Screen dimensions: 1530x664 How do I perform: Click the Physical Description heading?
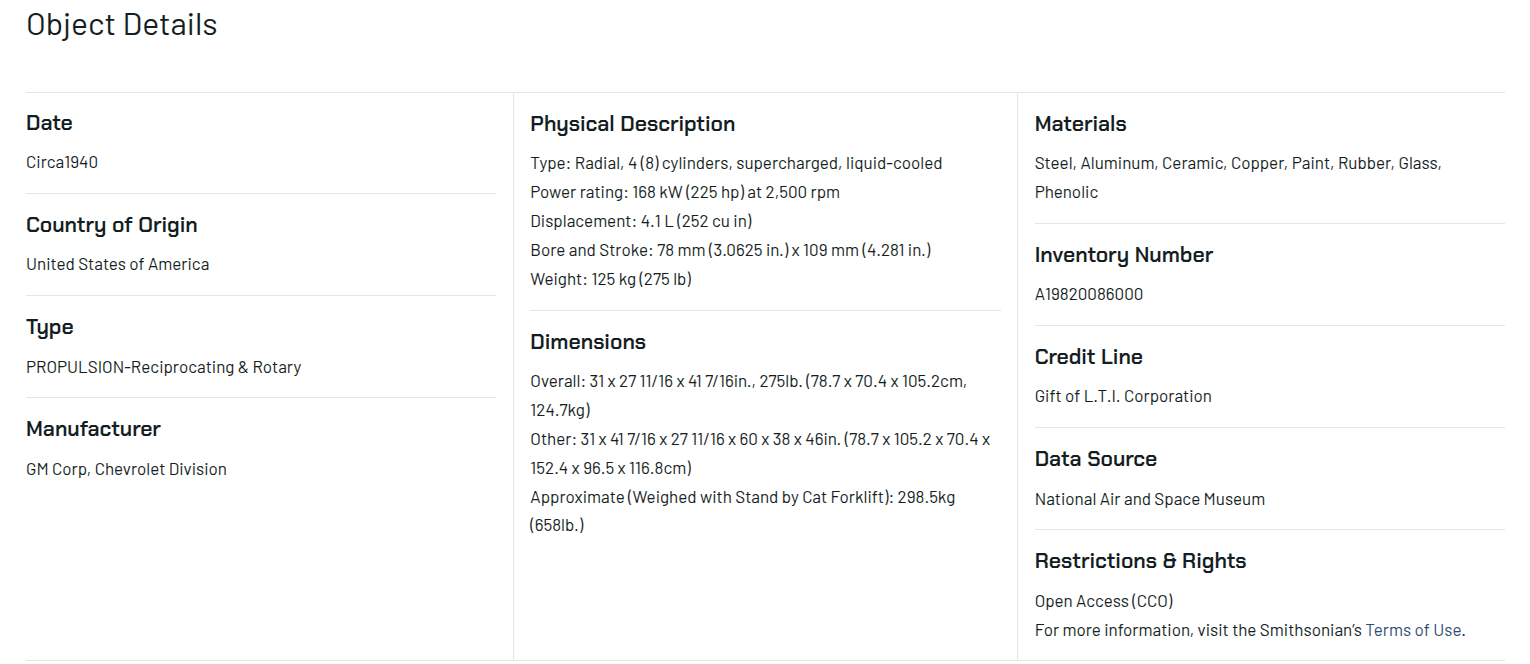(632, 124)
